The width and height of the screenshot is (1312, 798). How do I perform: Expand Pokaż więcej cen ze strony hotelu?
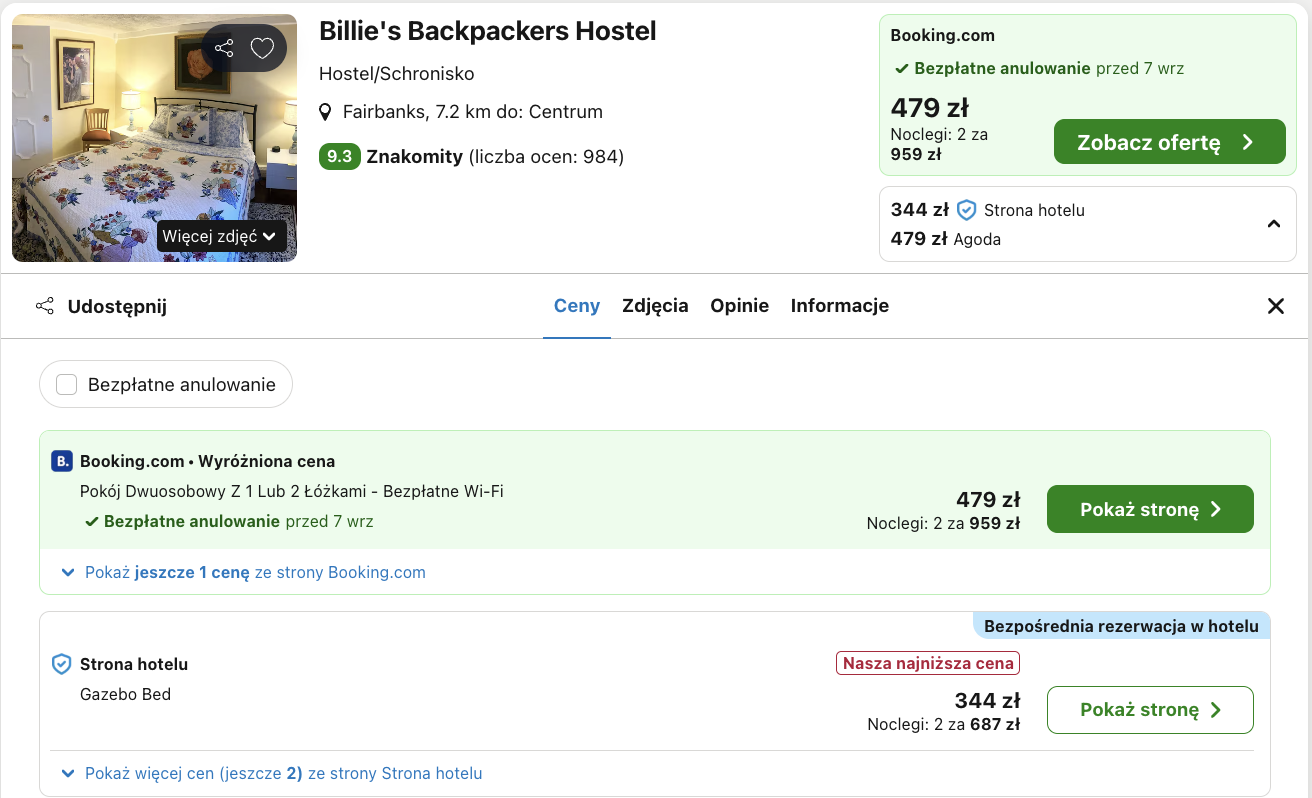[x=273, y=773]
